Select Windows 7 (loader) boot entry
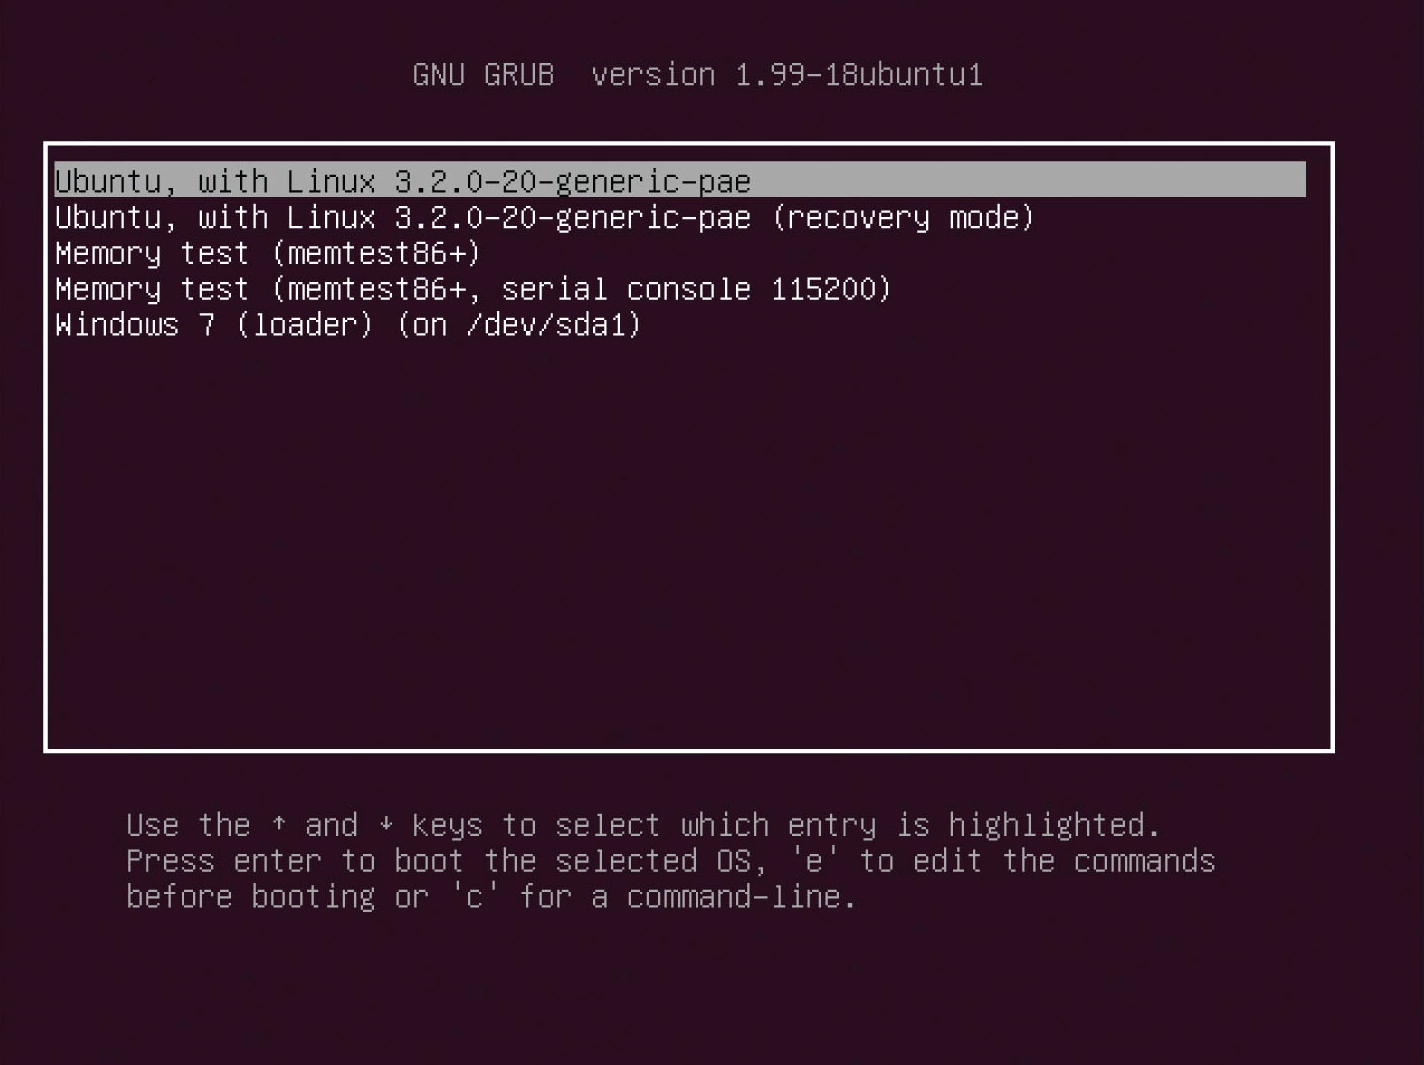Viewport: 1424px width, 1065px height. [x=348, y=325]
